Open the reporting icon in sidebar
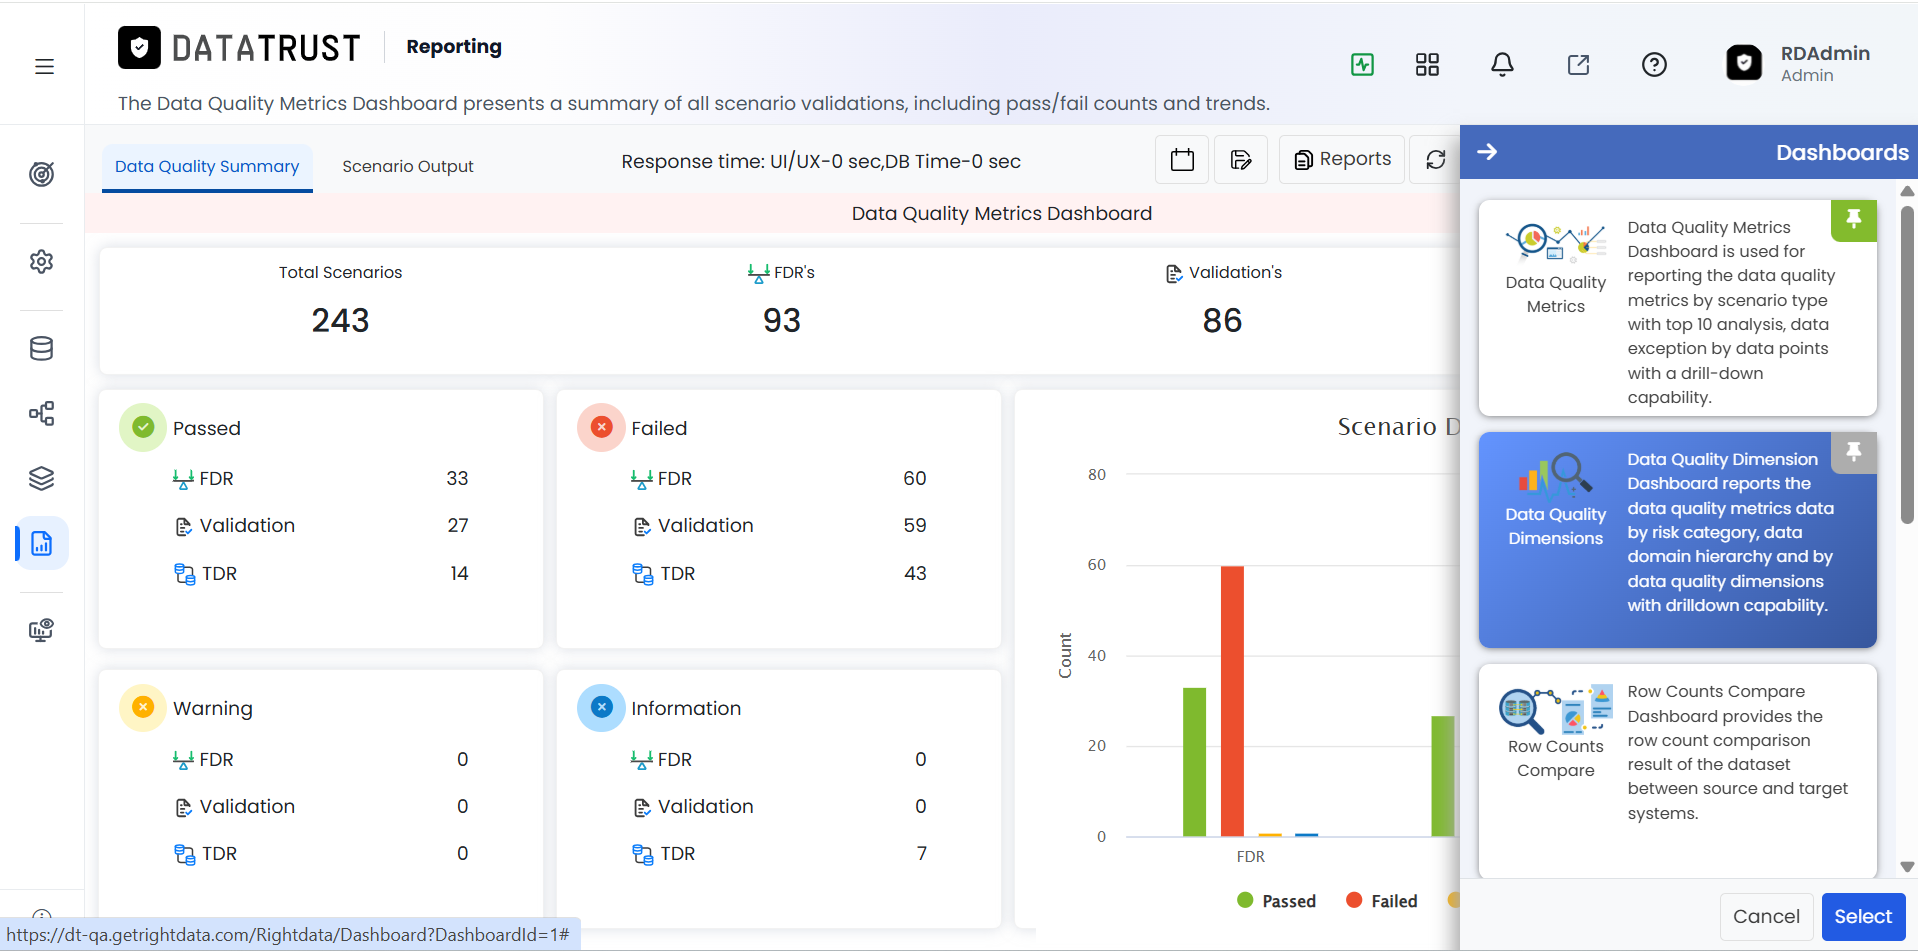 click(41, 543)
